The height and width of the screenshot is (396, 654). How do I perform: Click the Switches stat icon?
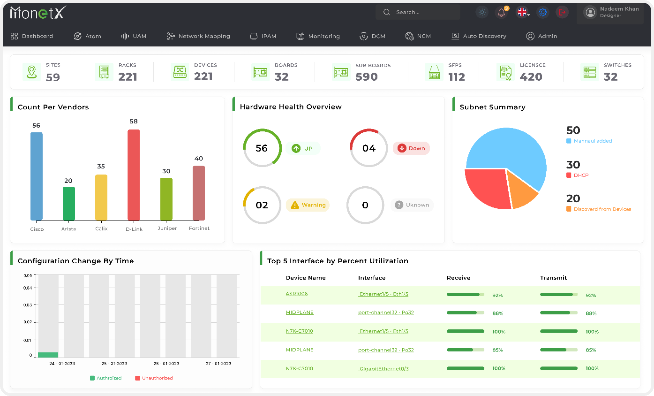tap(589, 72)
